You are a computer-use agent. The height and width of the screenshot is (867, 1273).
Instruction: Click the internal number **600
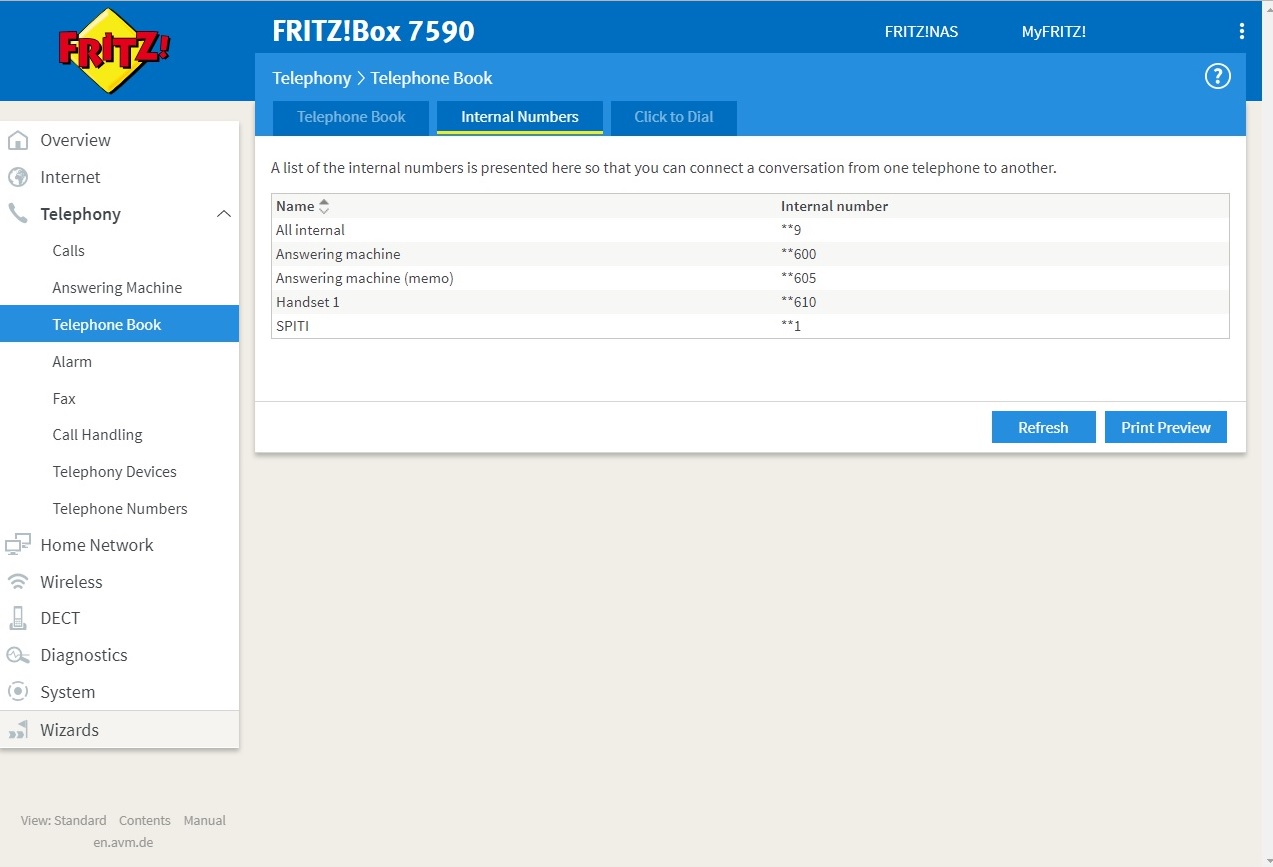(799, 254)
